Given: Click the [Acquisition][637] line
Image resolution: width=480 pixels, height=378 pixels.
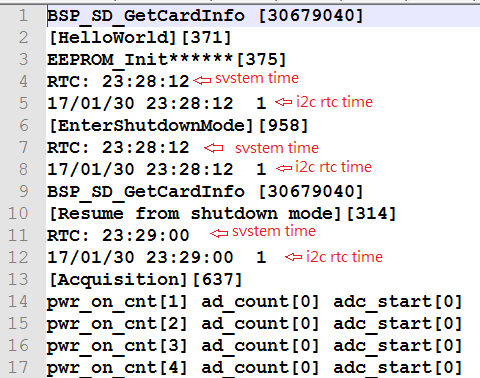Looking at the screenshot, I should [x=145, y=280].
